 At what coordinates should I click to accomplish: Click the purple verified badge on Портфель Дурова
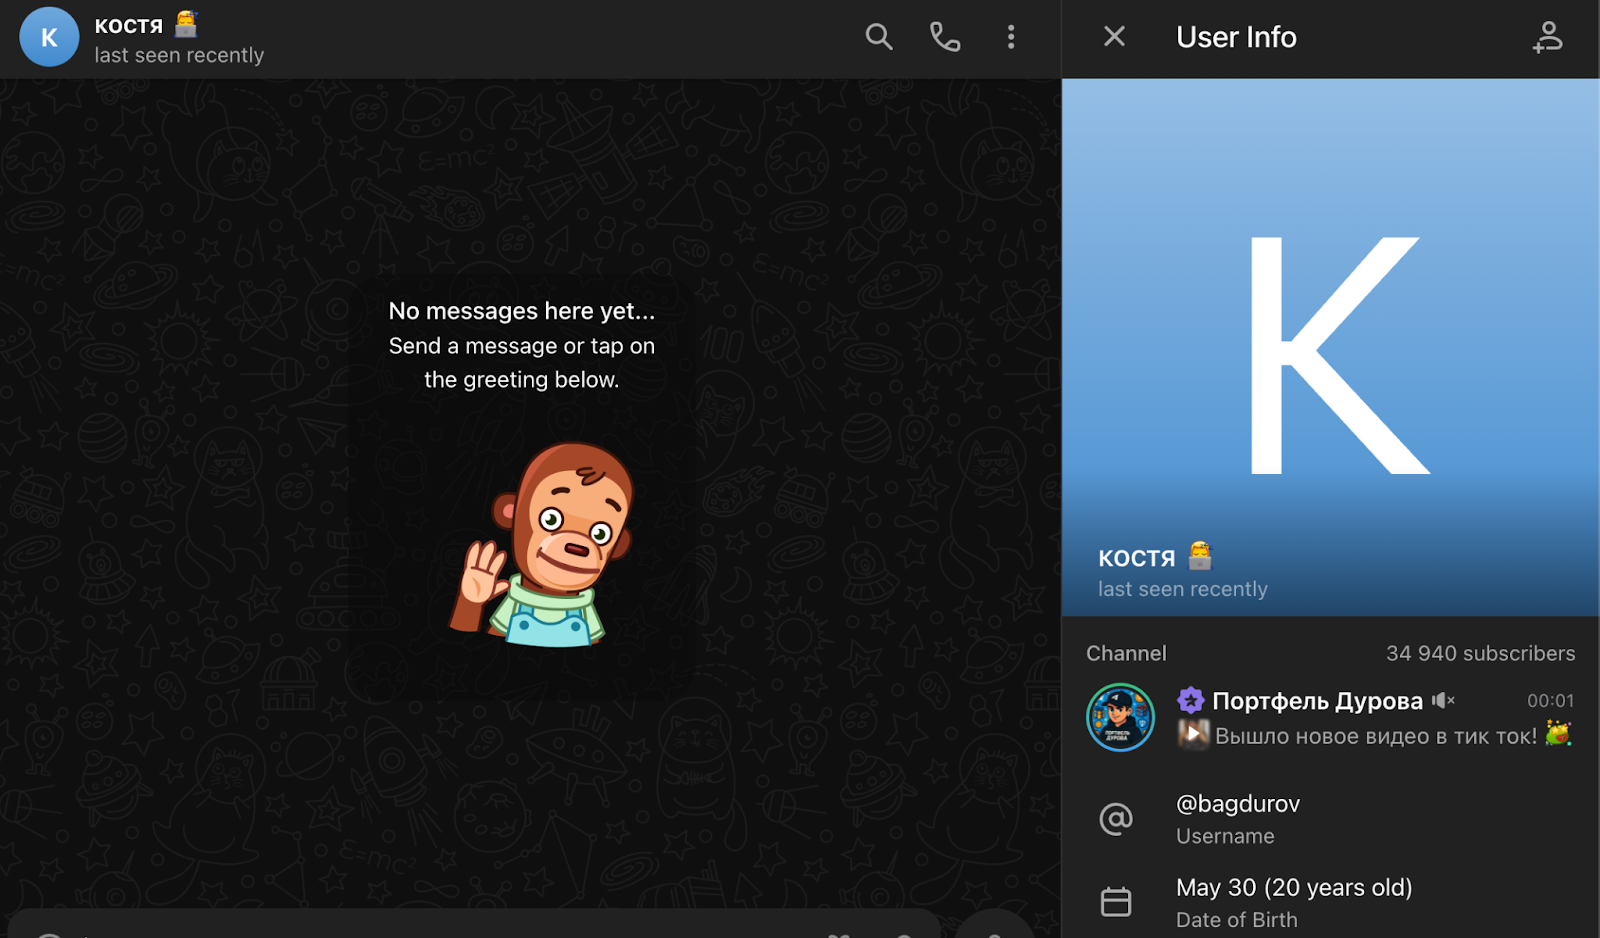coord(1190,700)
